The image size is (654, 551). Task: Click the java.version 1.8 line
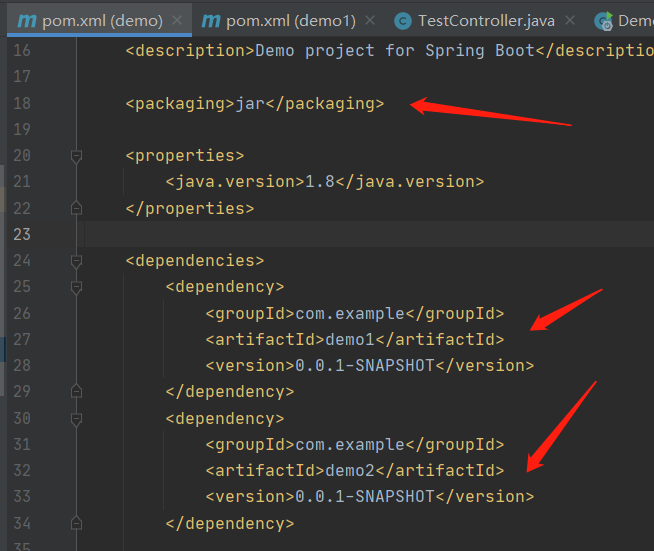[324, 181]
